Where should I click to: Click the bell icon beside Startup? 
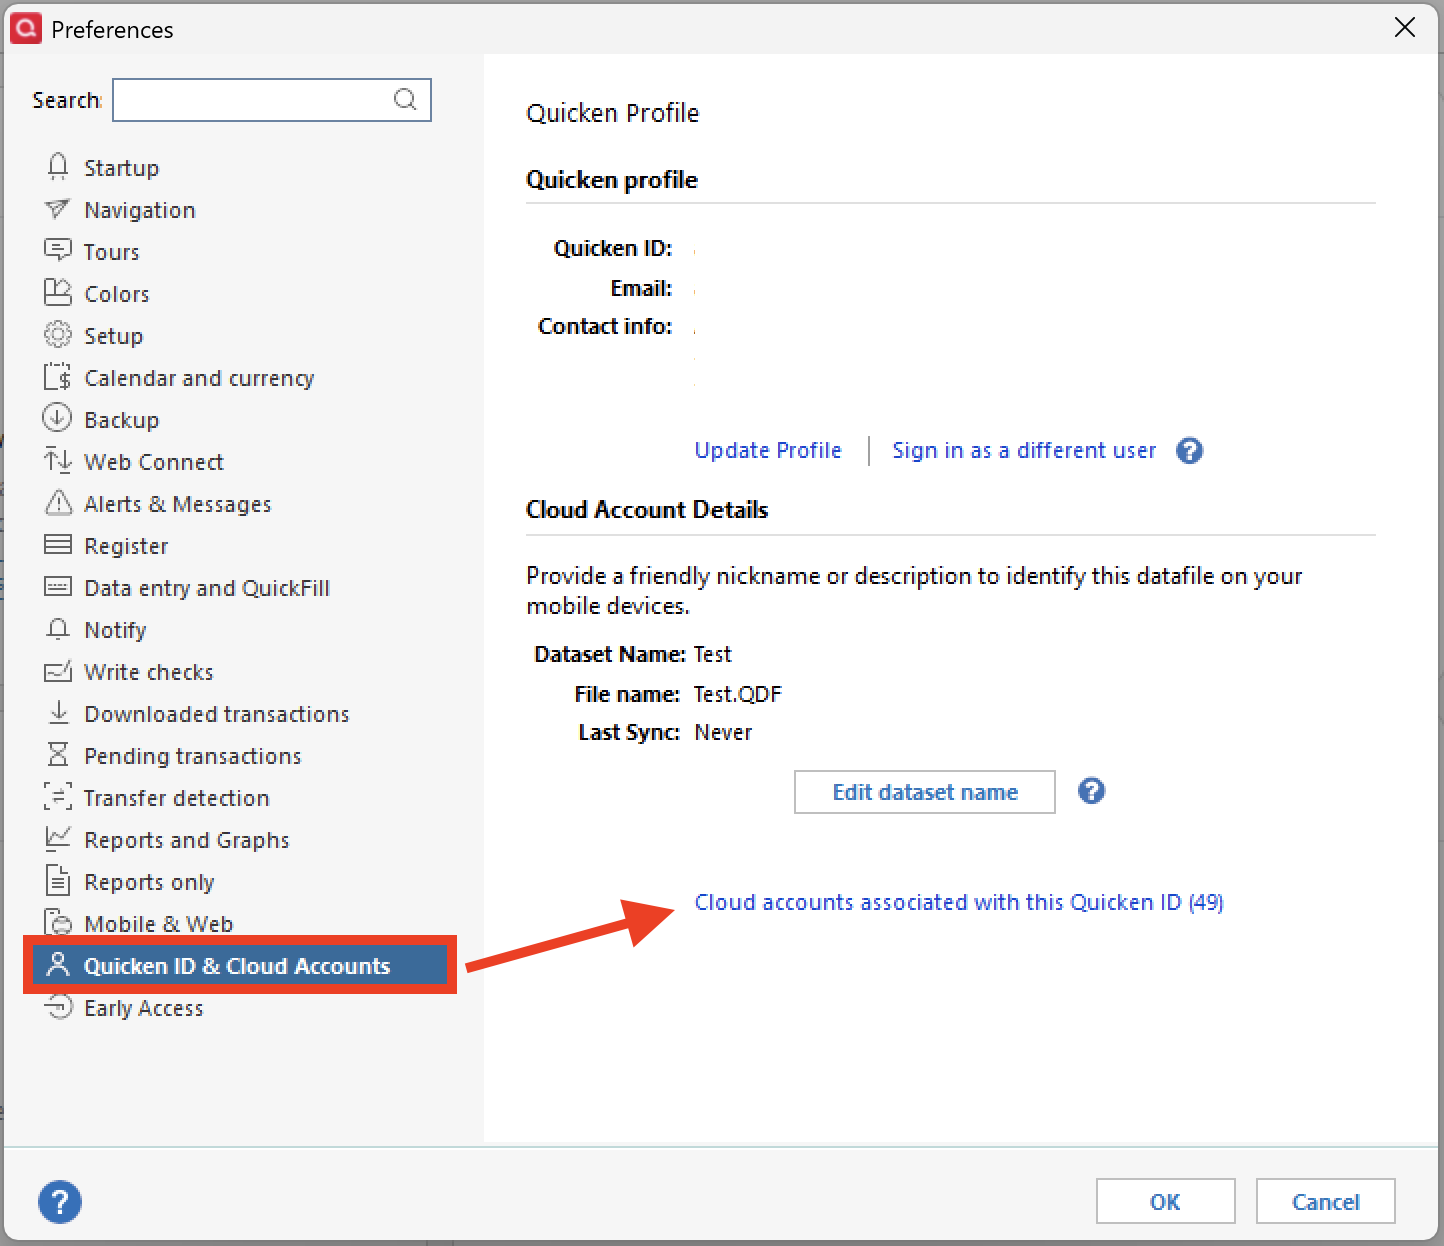[58, 167]
